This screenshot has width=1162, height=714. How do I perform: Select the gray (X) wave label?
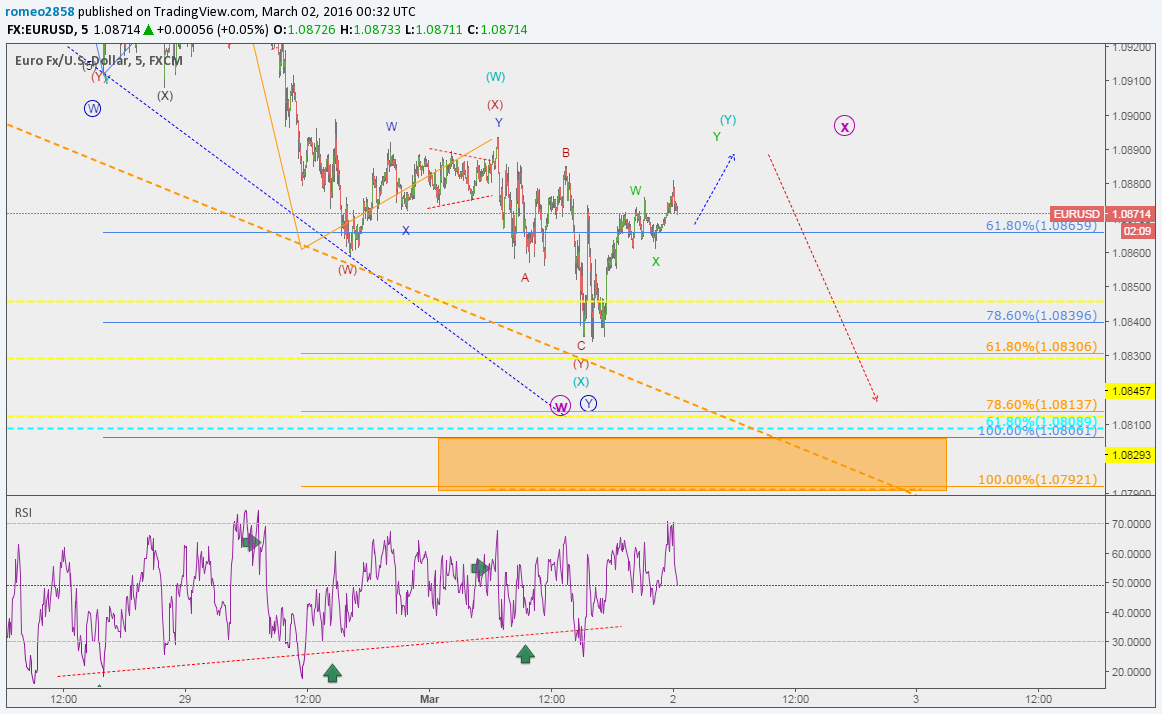click(x=165, y=95)
